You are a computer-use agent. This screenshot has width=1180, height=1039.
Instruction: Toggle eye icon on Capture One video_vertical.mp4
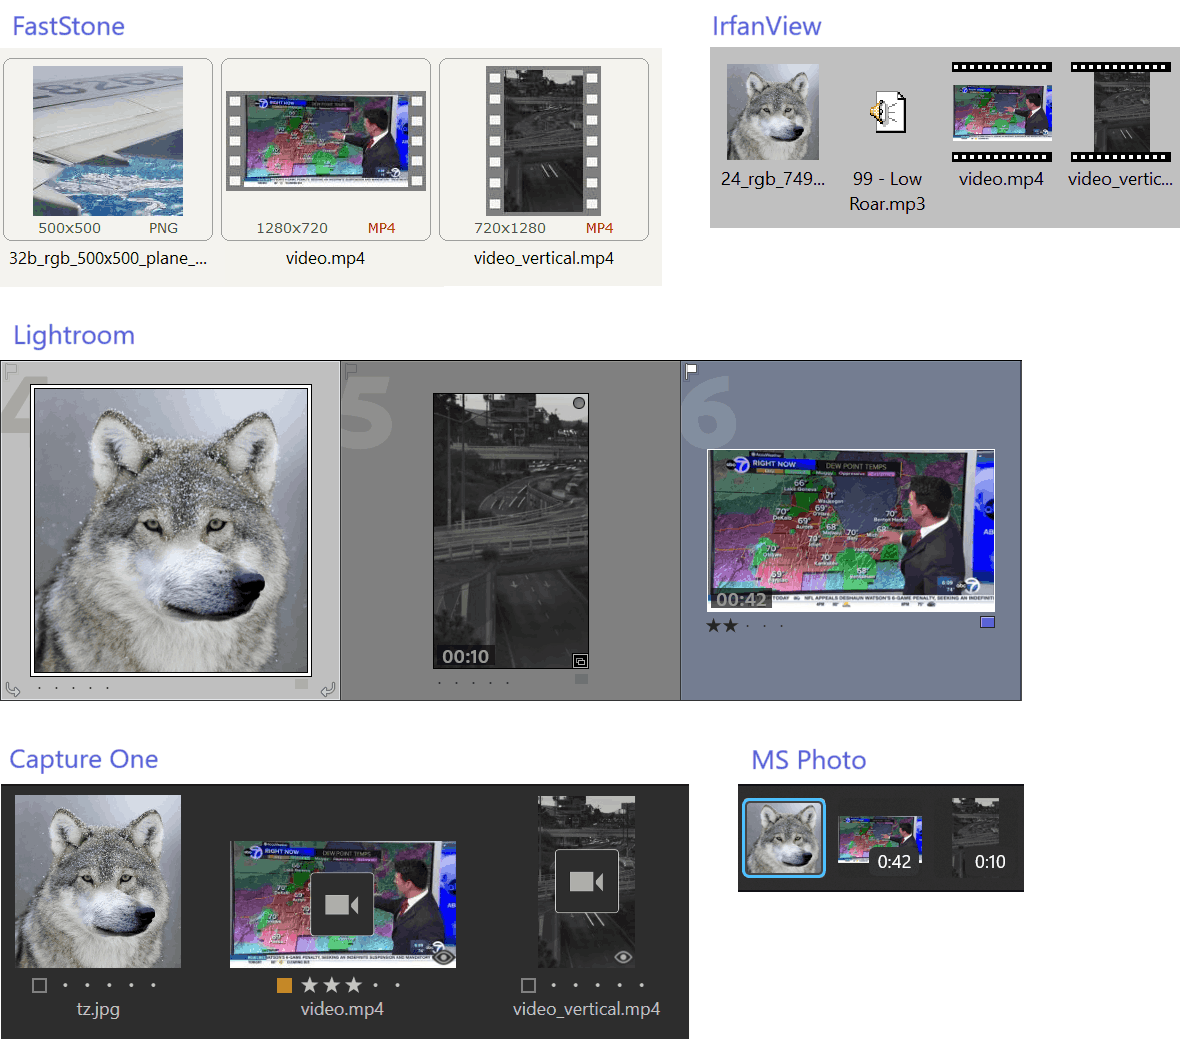[x=623, y=957]
